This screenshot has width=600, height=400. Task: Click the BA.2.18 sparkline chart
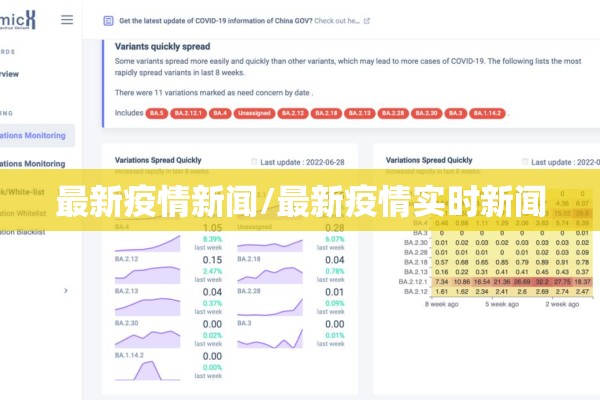(270, 275)
